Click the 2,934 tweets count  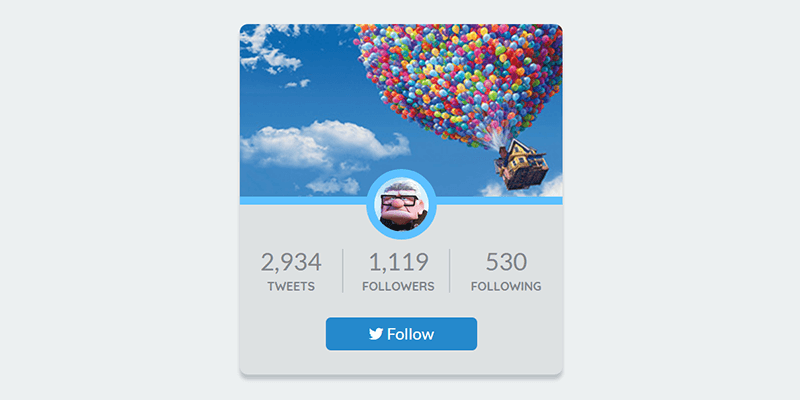pyautogui.click(x=291, y=262)
